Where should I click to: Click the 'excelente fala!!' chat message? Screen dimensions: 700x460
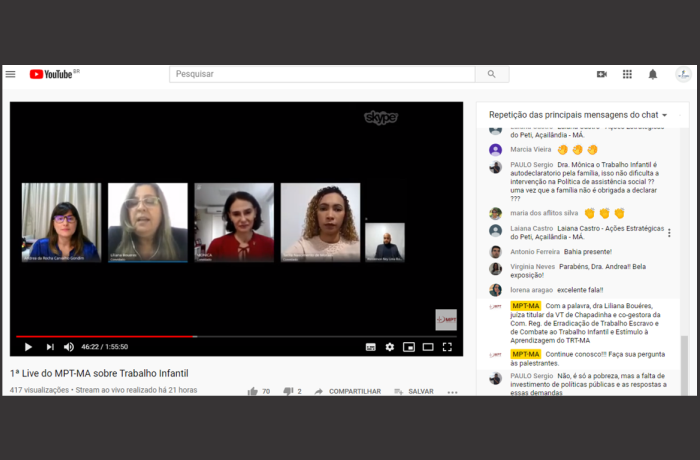580,290
